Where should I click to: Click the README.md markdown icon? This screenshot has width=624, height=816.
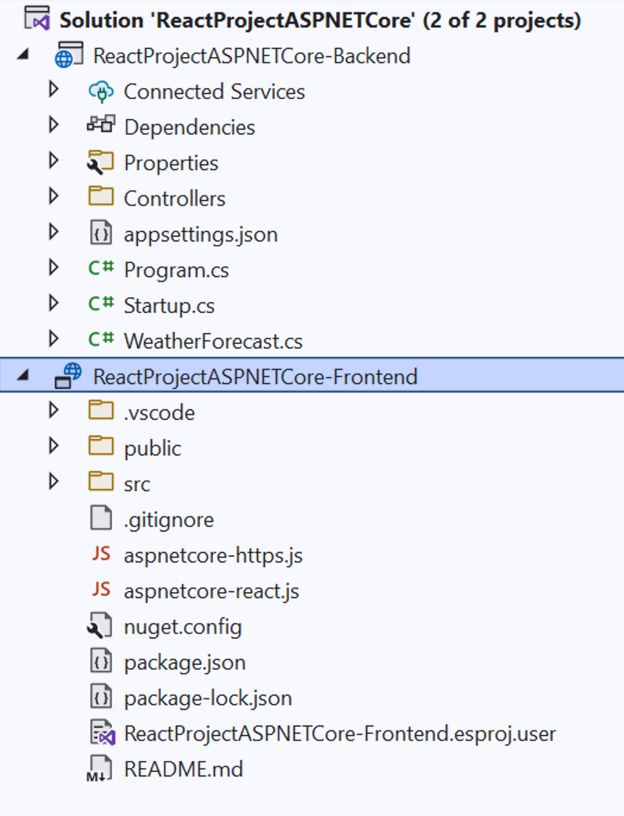tap(99, 769)
